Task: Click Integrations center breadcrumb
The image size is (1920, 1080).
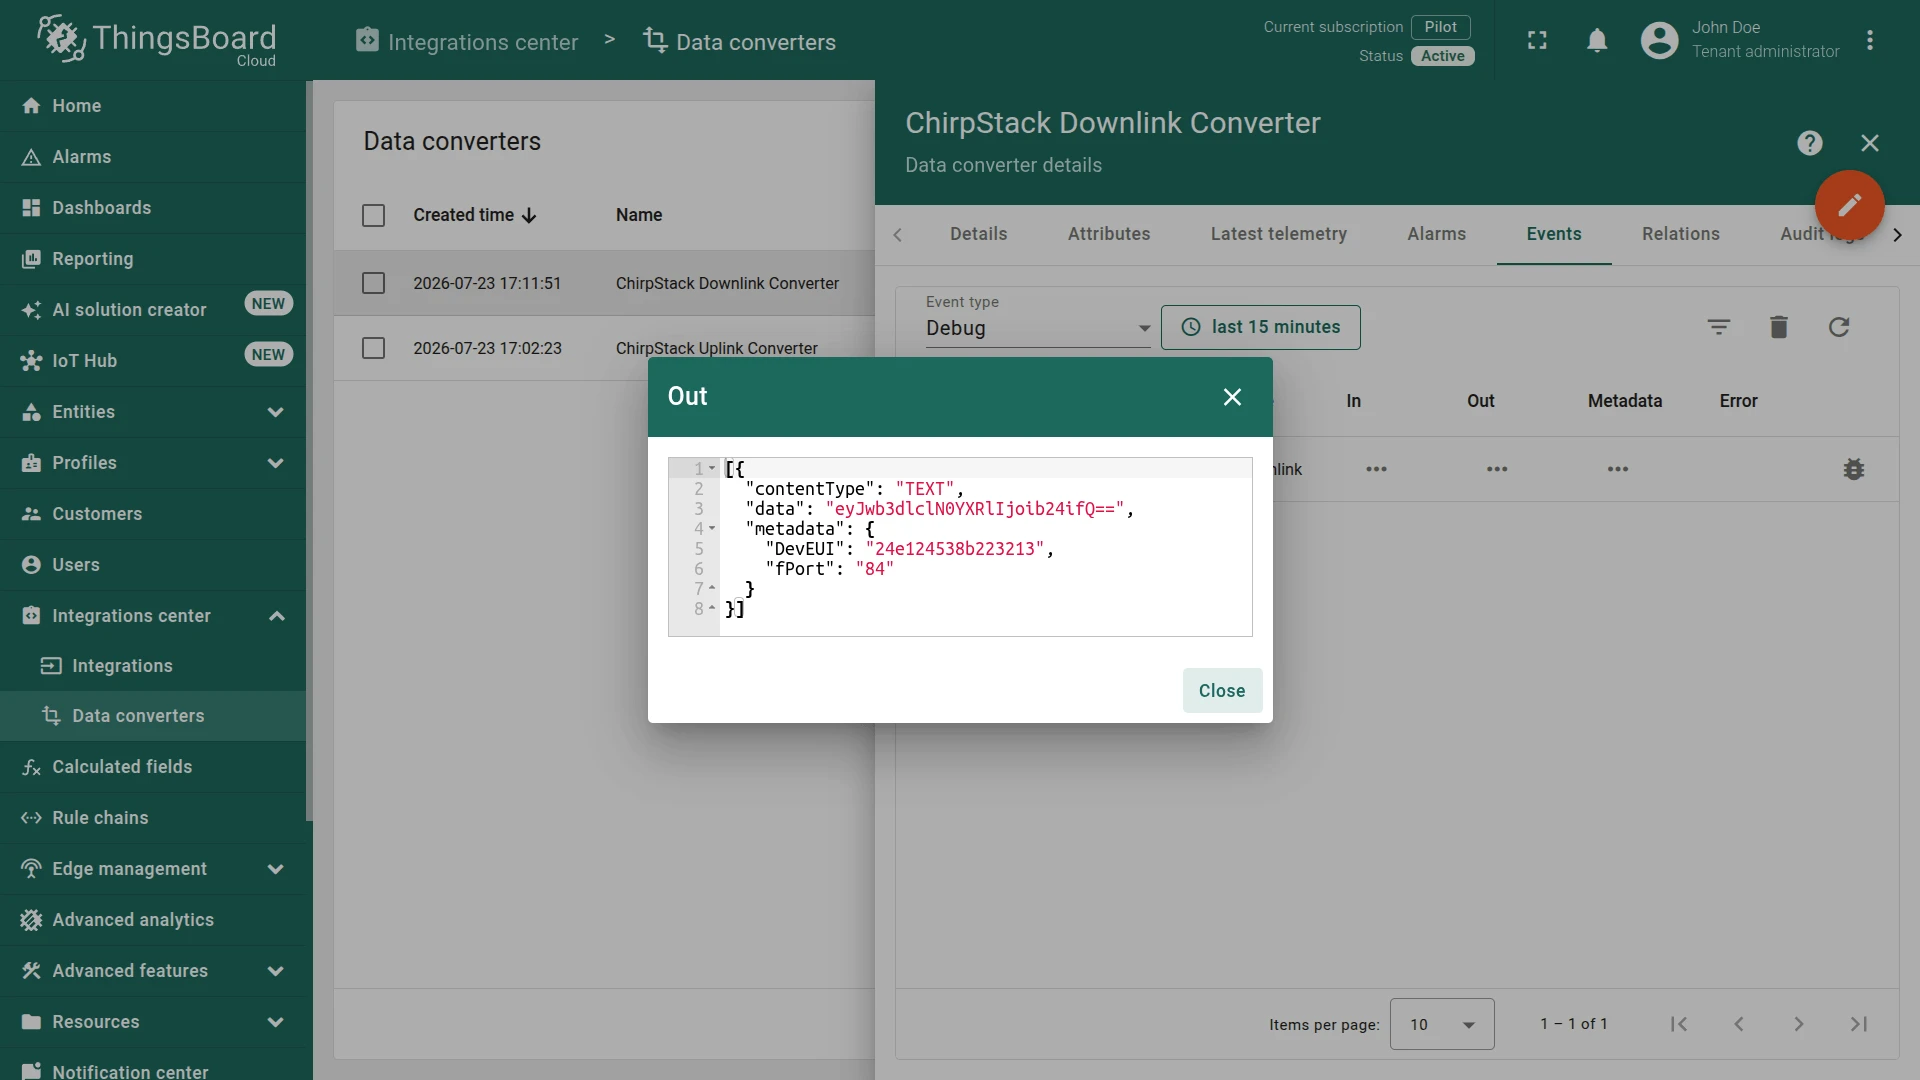Action: click(466, 41)
